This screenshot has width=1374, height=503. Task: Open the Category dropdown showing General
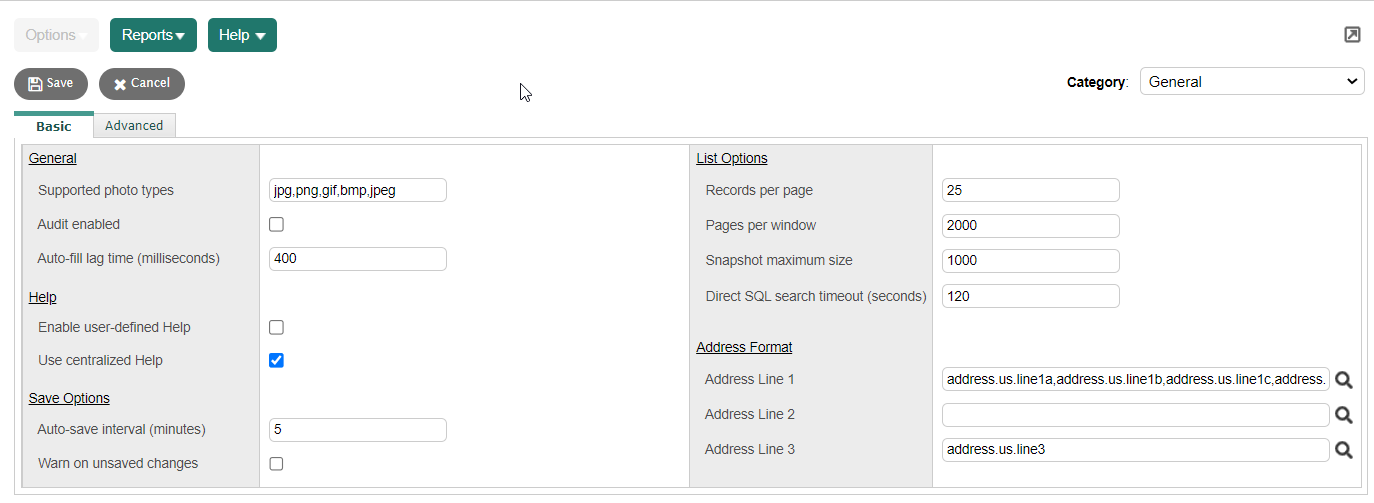(x=1251, y=82)
